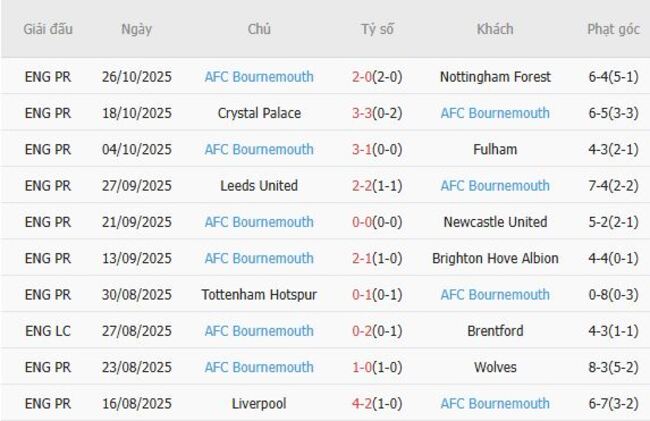650x421 pixels.
Task: Click the Tottenham Hotspur home team
Action: 259,295
